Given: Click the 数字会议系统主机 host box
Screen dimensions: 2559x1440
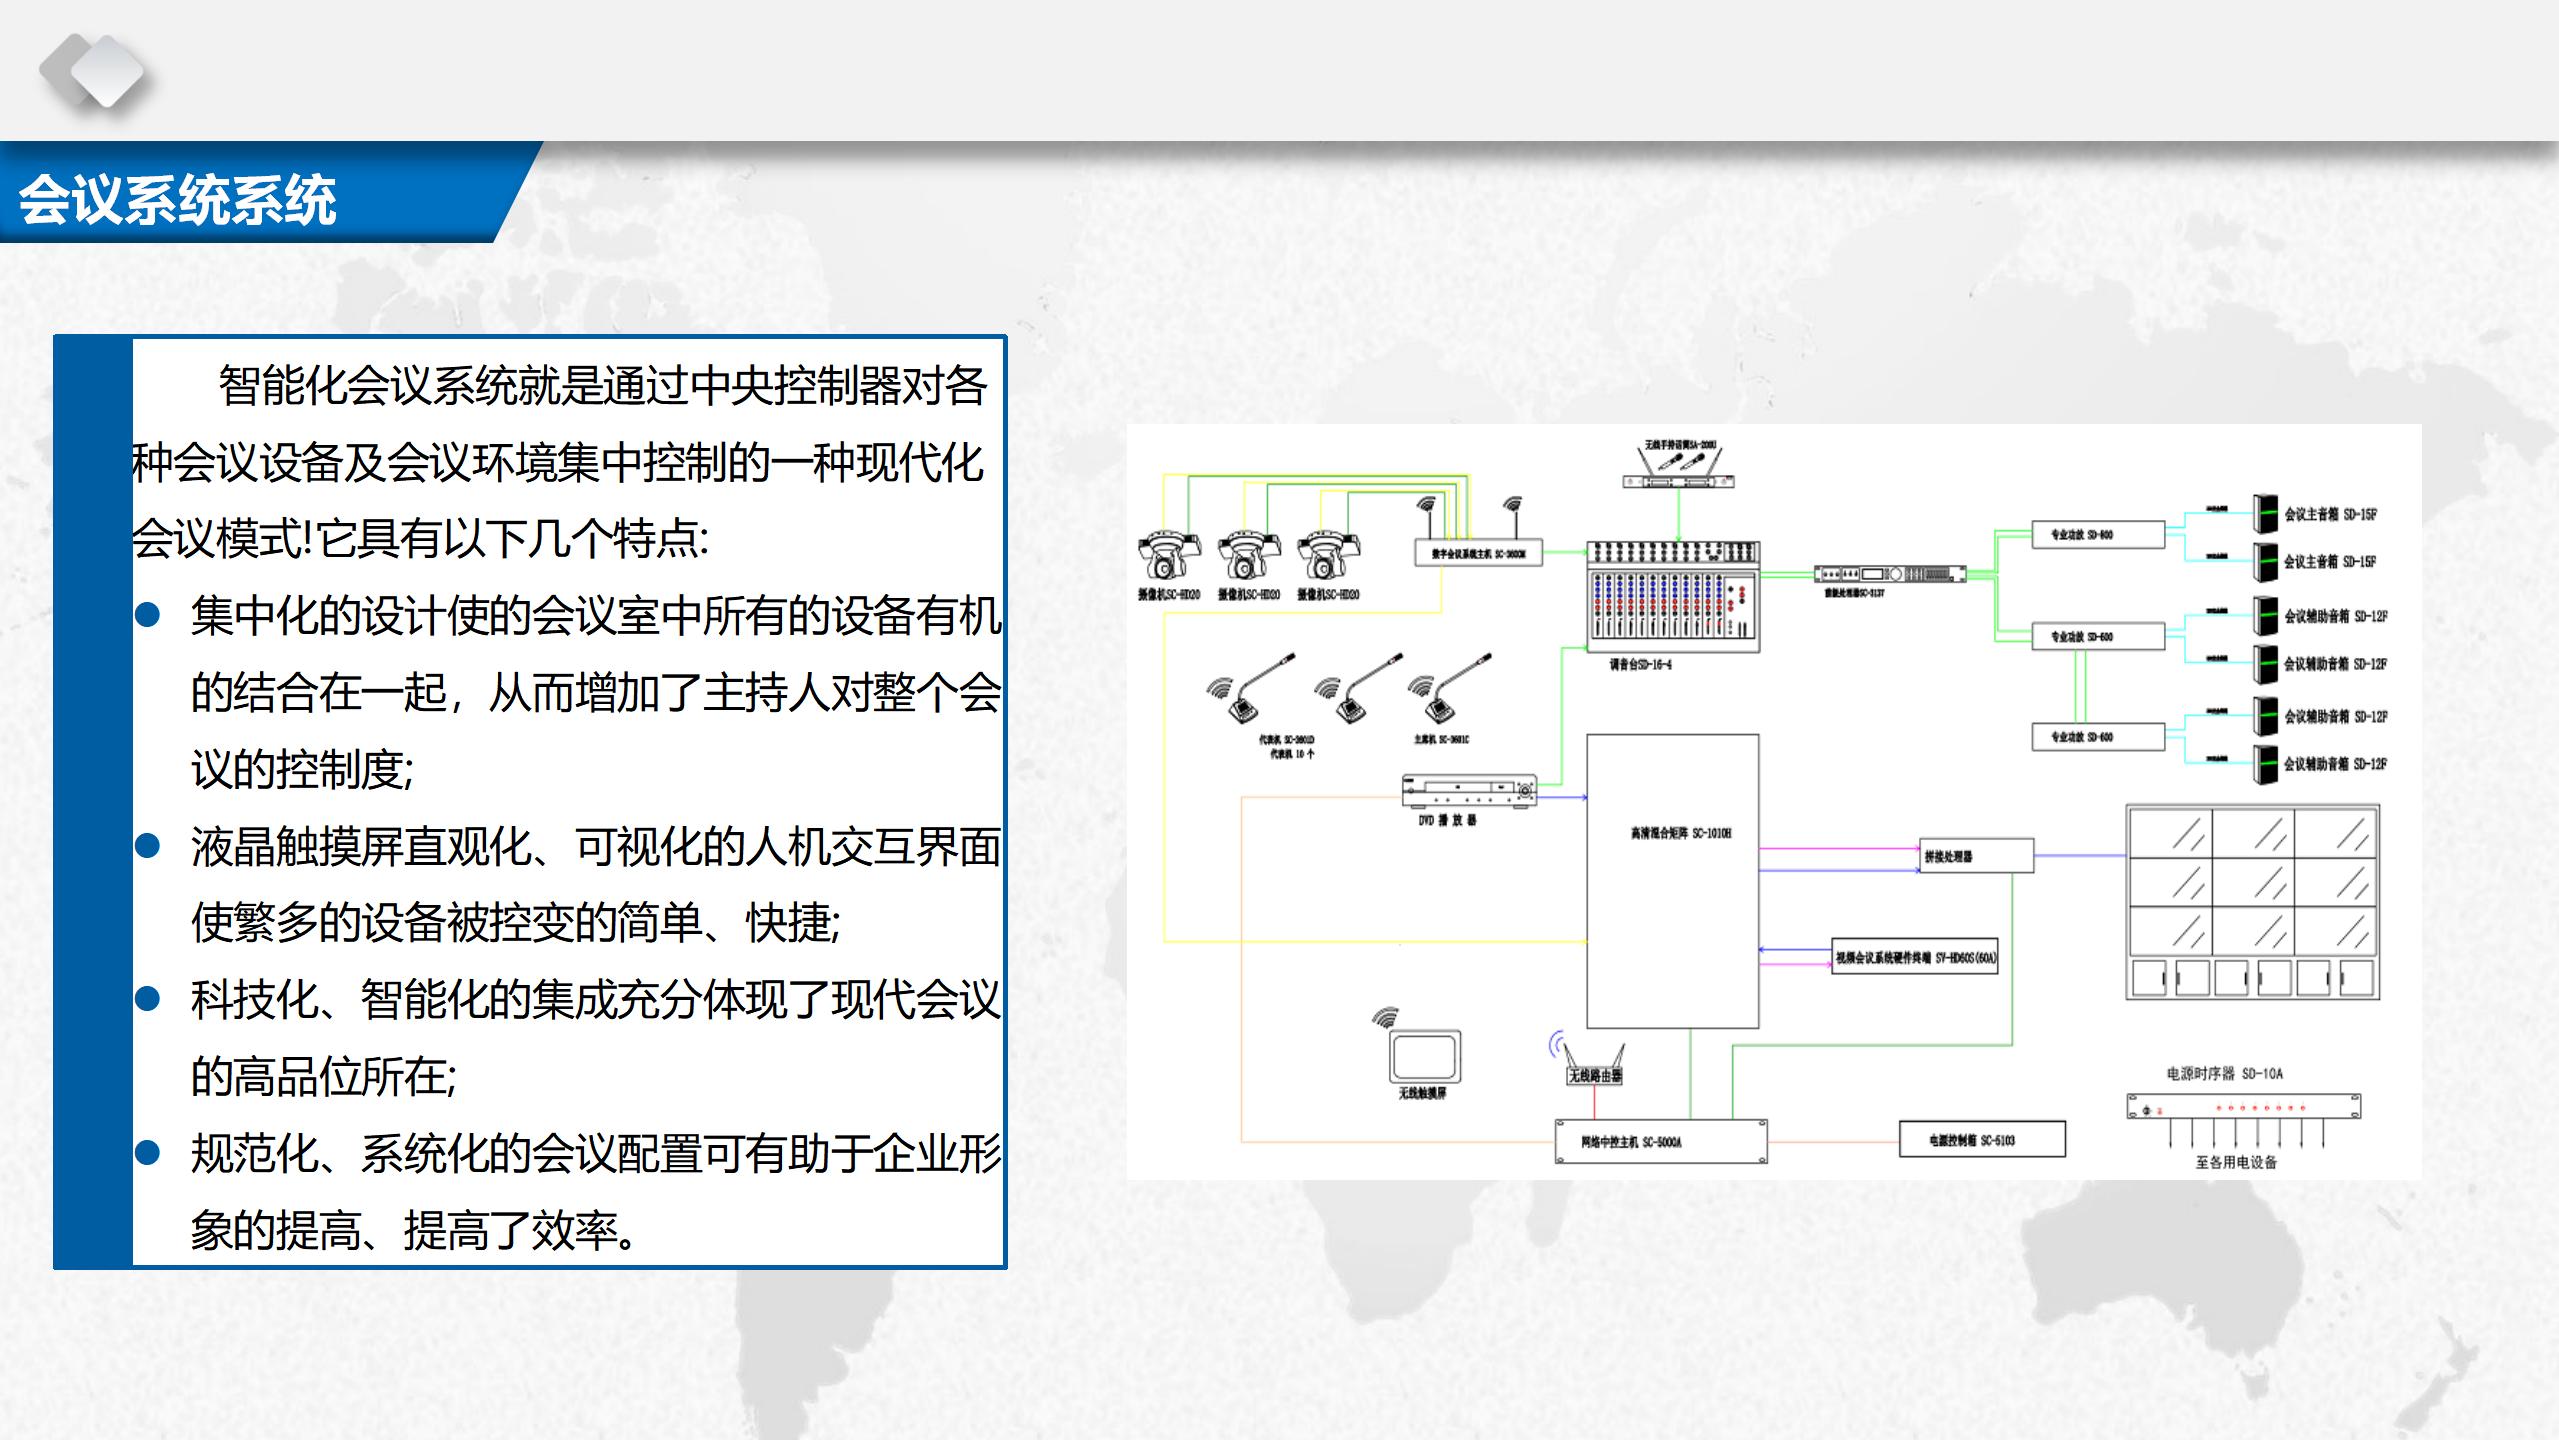Looking at the screenshot, I should tap(1478, 553).
